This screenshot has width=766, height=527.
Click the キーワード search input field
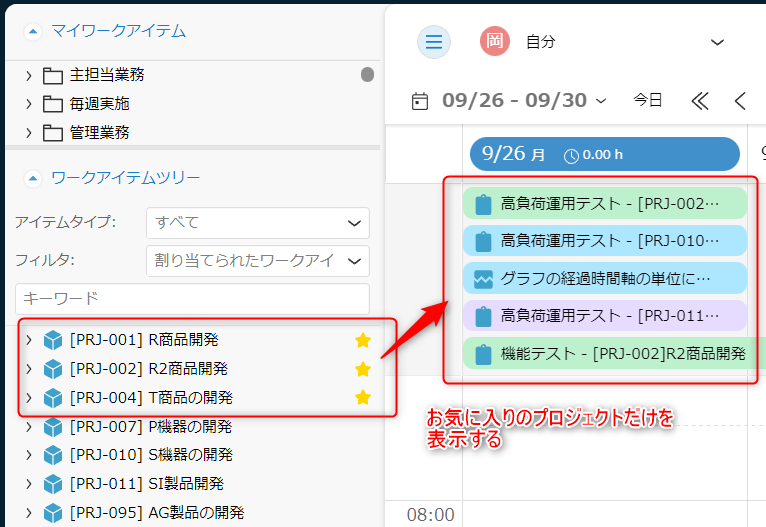pyautogui.click(x=192, y=299)
